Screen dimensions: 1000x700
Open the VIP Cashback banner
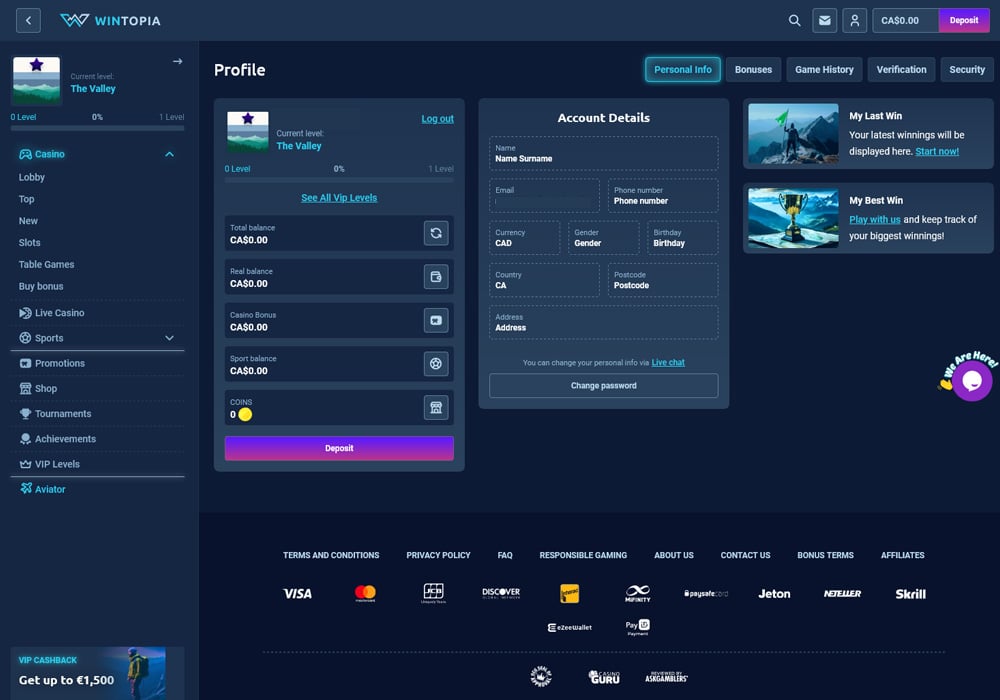98,673
